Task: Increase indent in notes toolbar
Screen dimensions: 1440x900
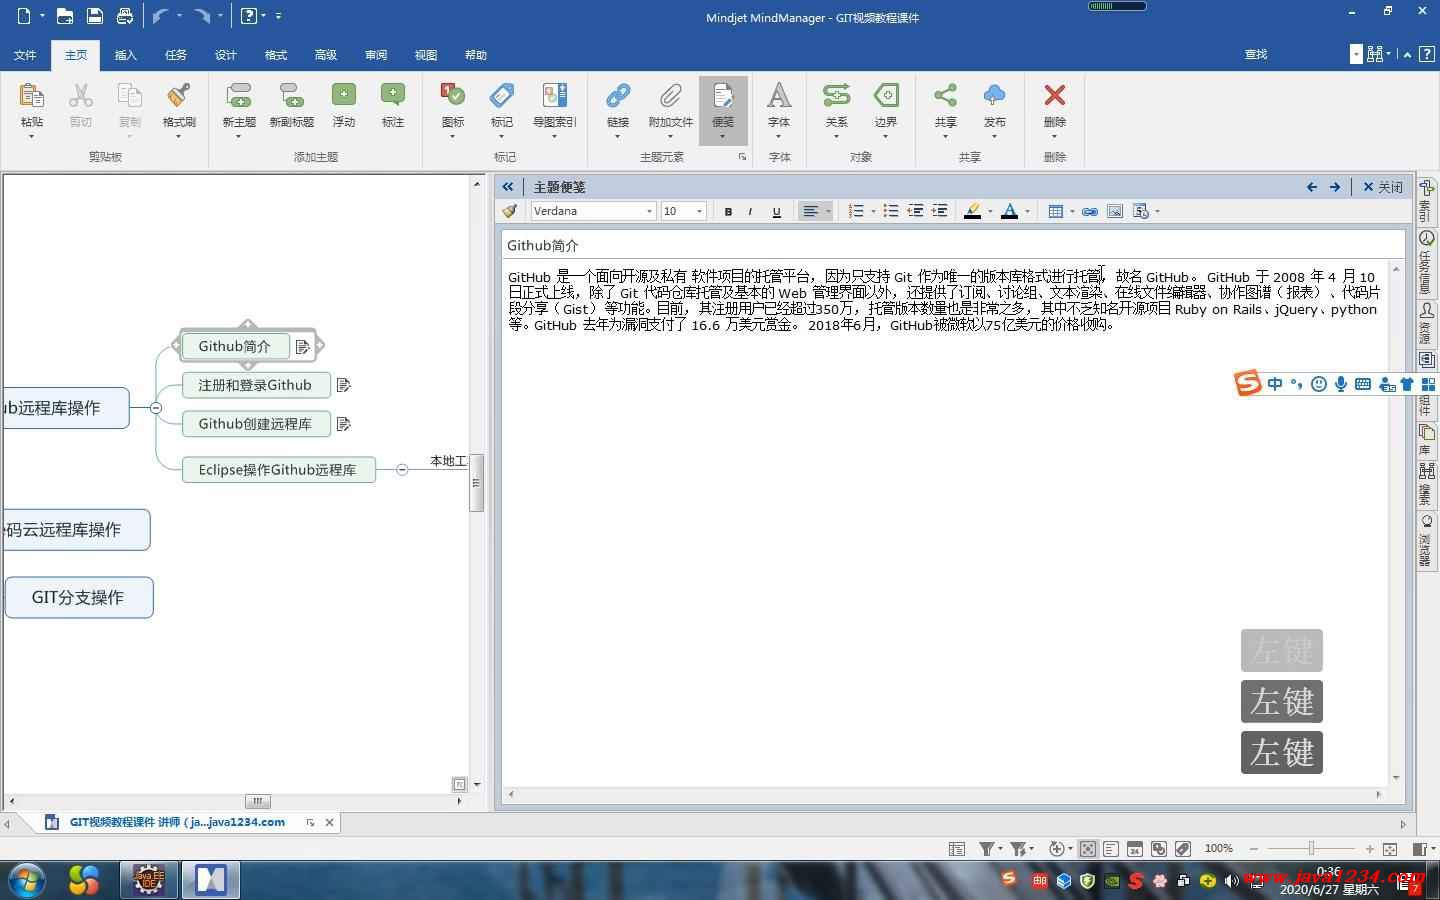Action: tap(939, 211)
